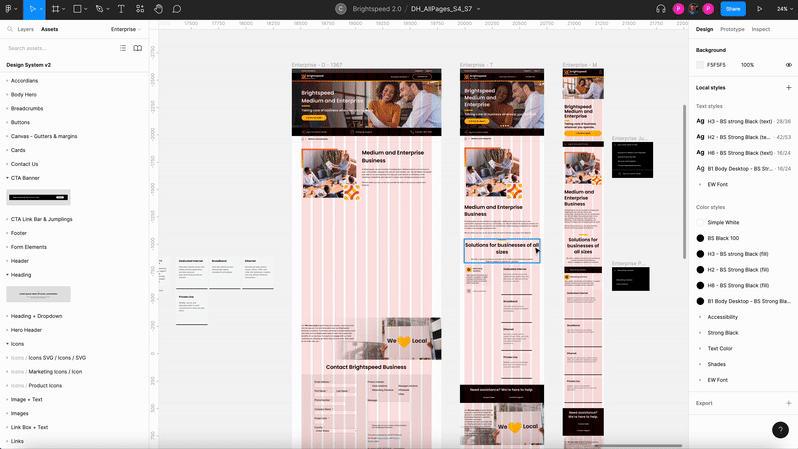Switch to the Layers tab
This screenshot has height=449, width=798.
coord(25,29)
